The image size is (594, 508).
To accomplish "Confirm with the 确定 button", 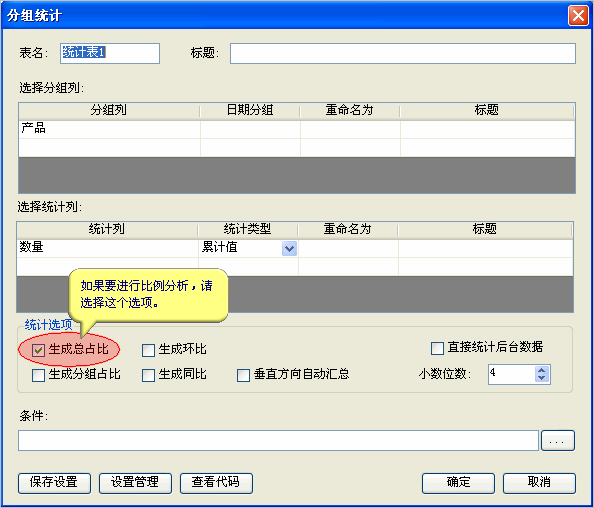I will pyautogui.click(x=458, y=483).
